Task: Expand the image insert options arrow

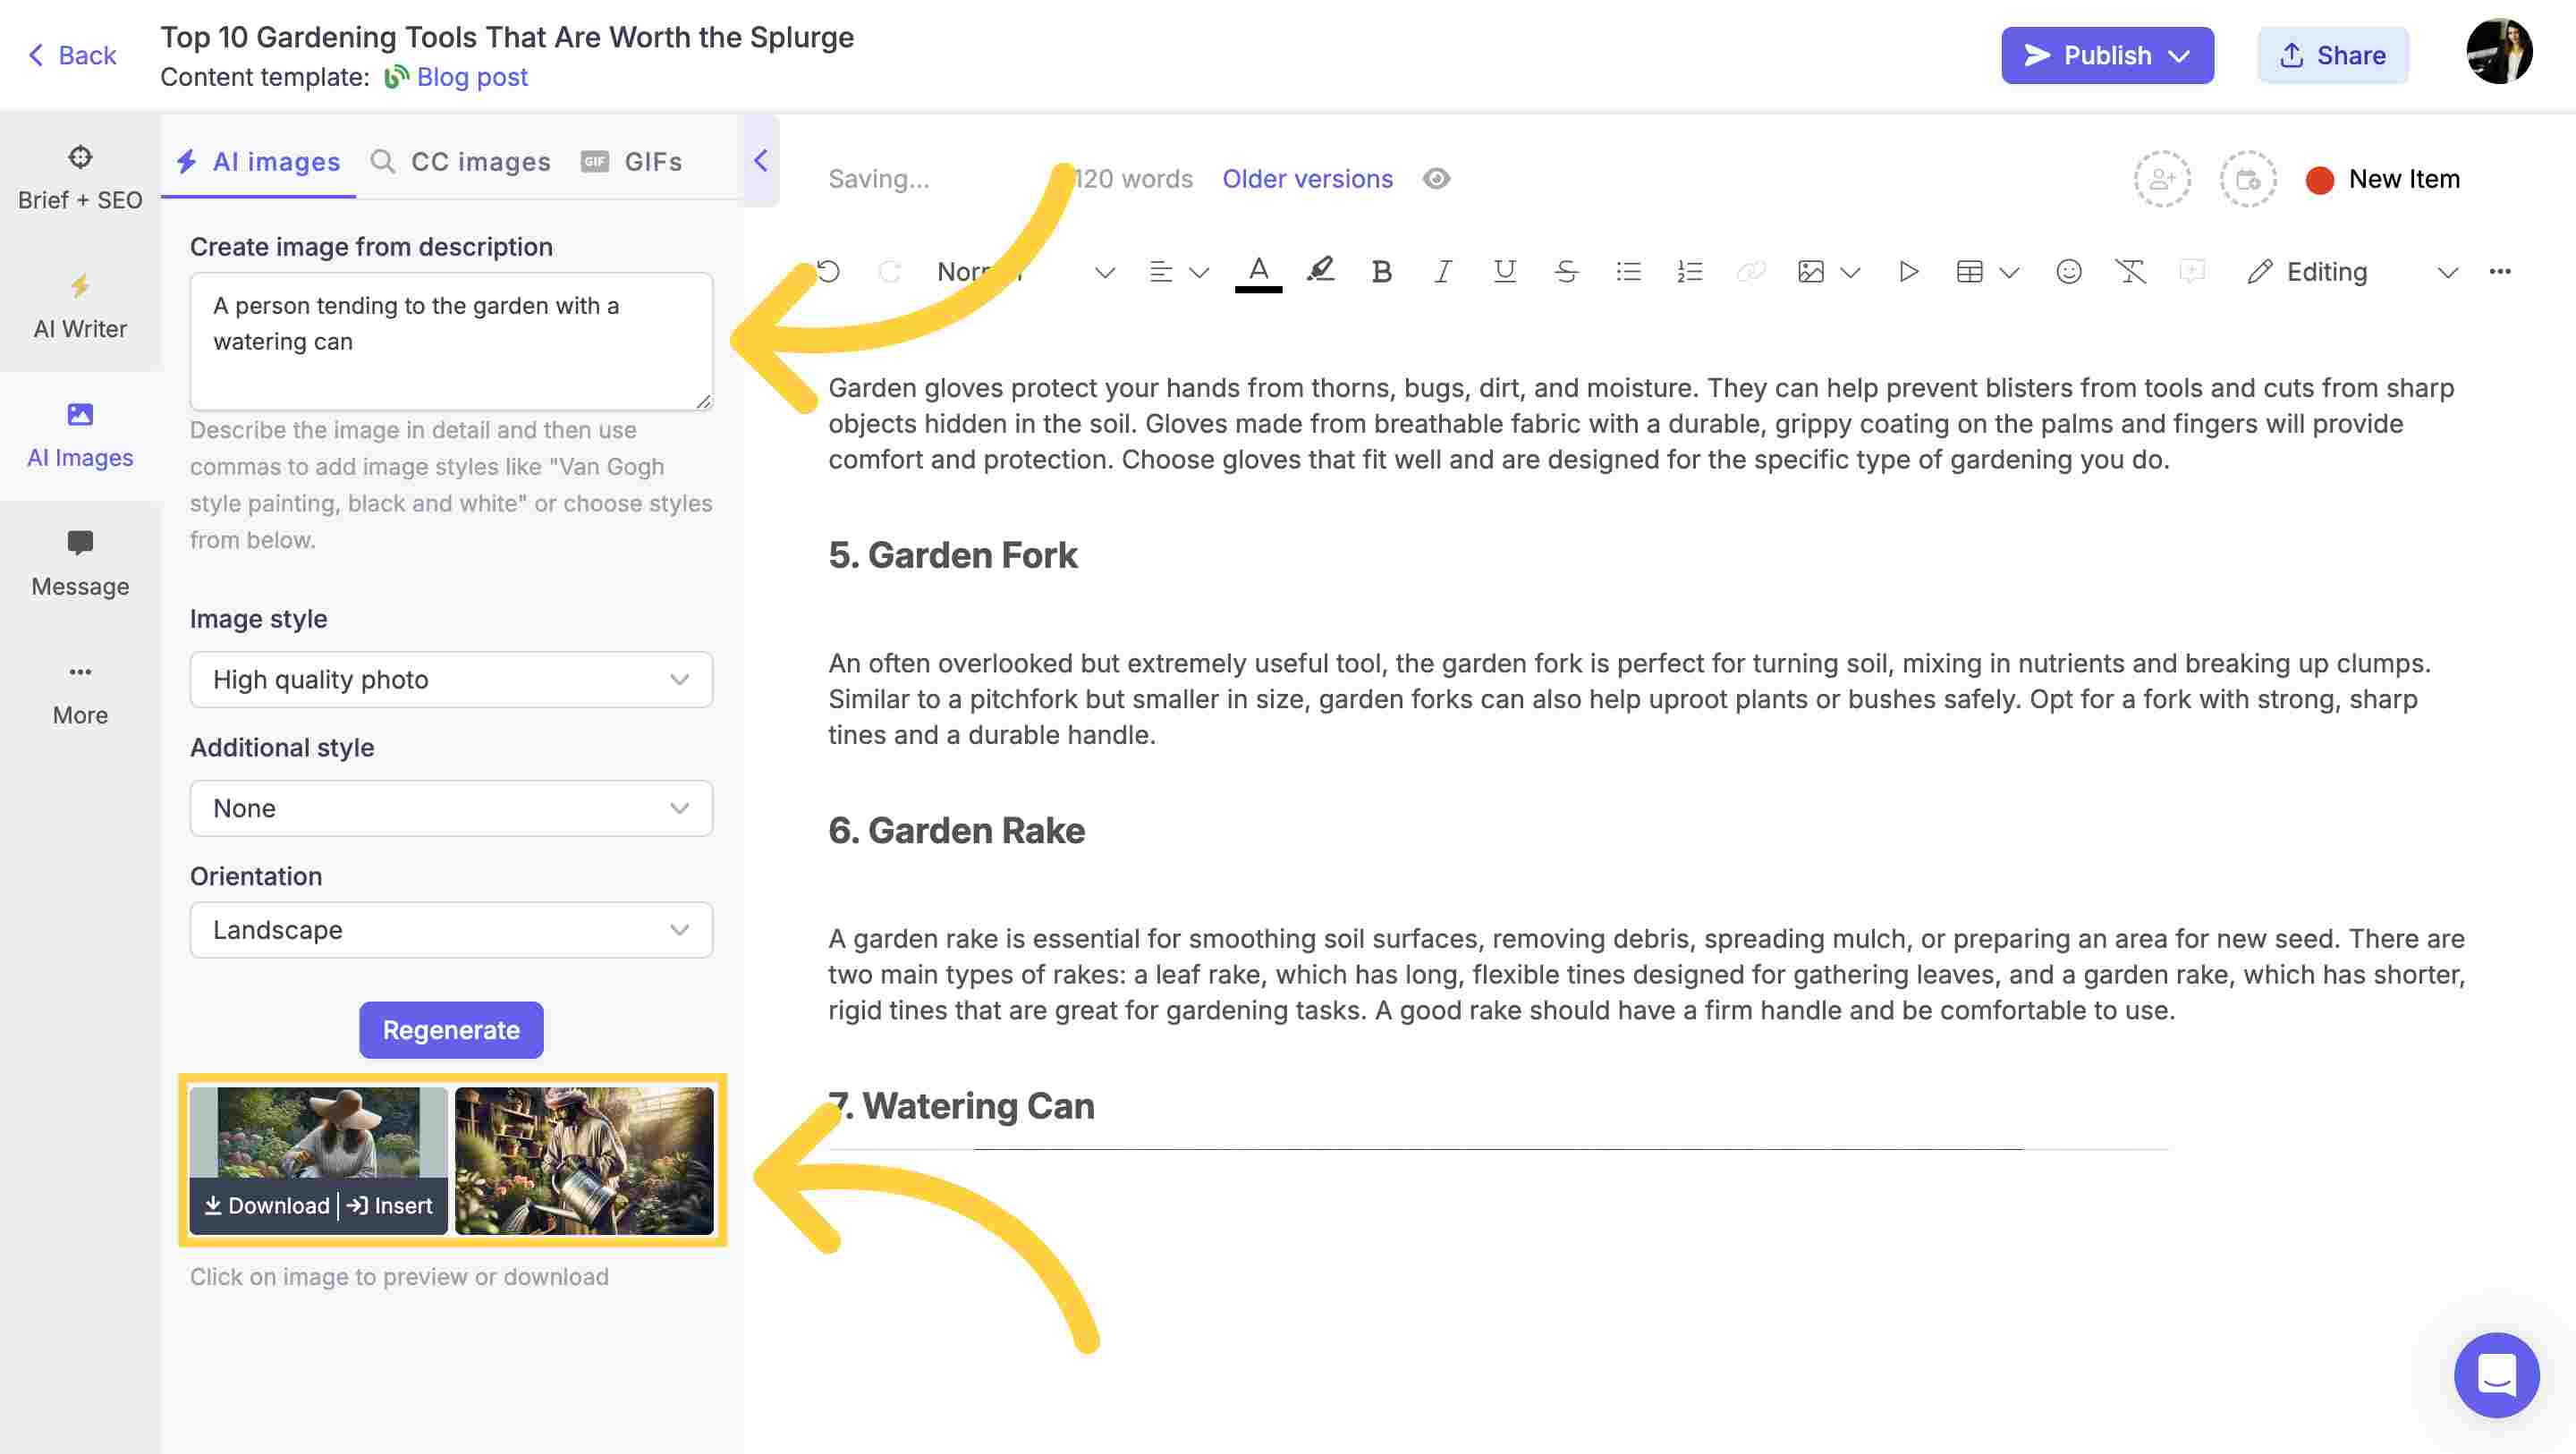Action: (x=1850, y=273)
